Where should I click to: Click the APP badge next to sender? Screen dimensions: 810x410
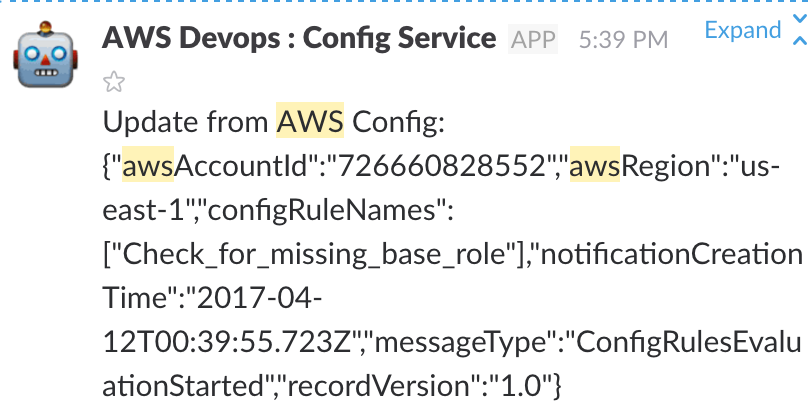[533, 39]
